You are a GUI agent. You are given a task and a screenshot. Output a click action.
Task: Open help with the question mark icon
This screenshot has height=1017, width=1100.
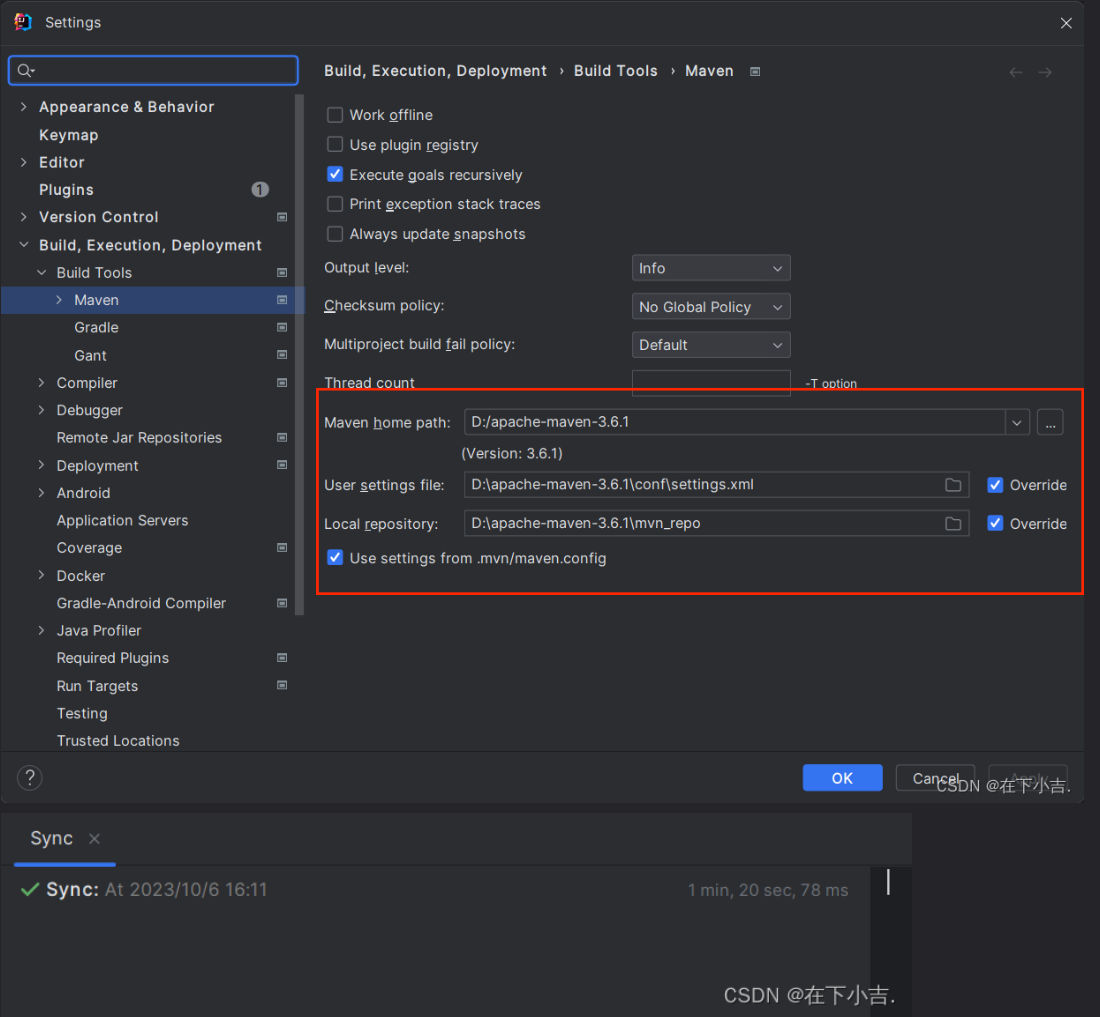click(x=29, y=778)
